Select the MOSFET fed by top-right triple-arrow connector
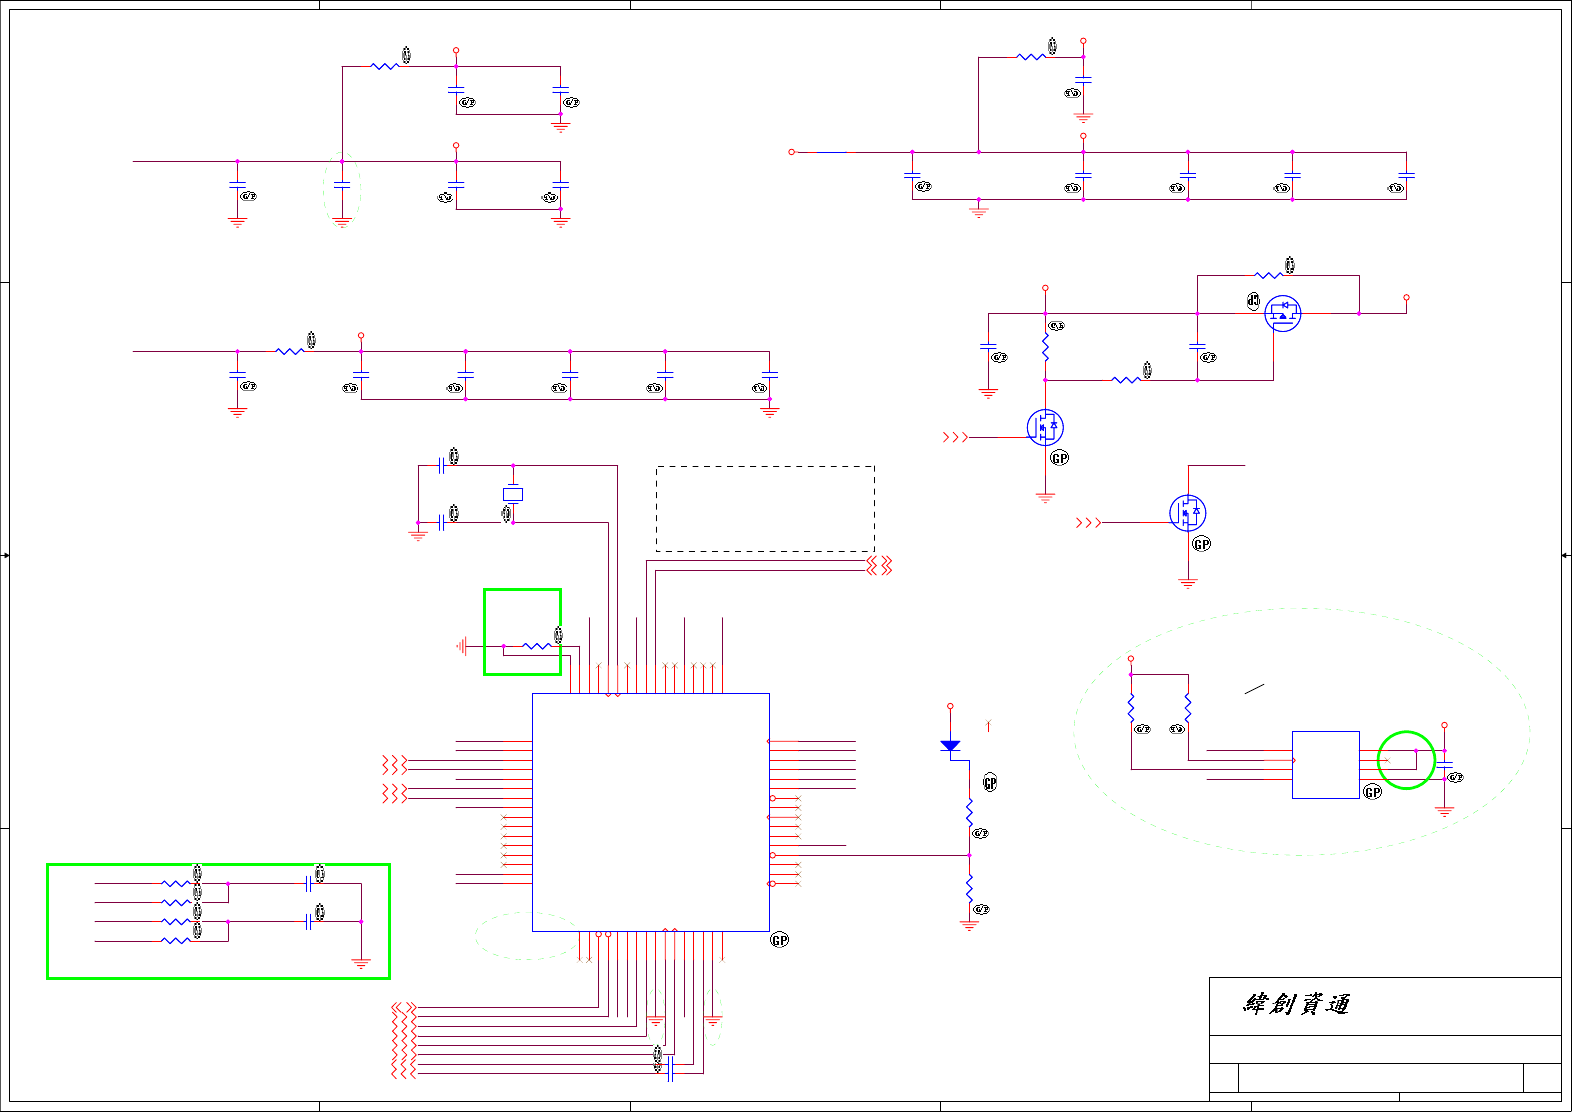 1045,428
